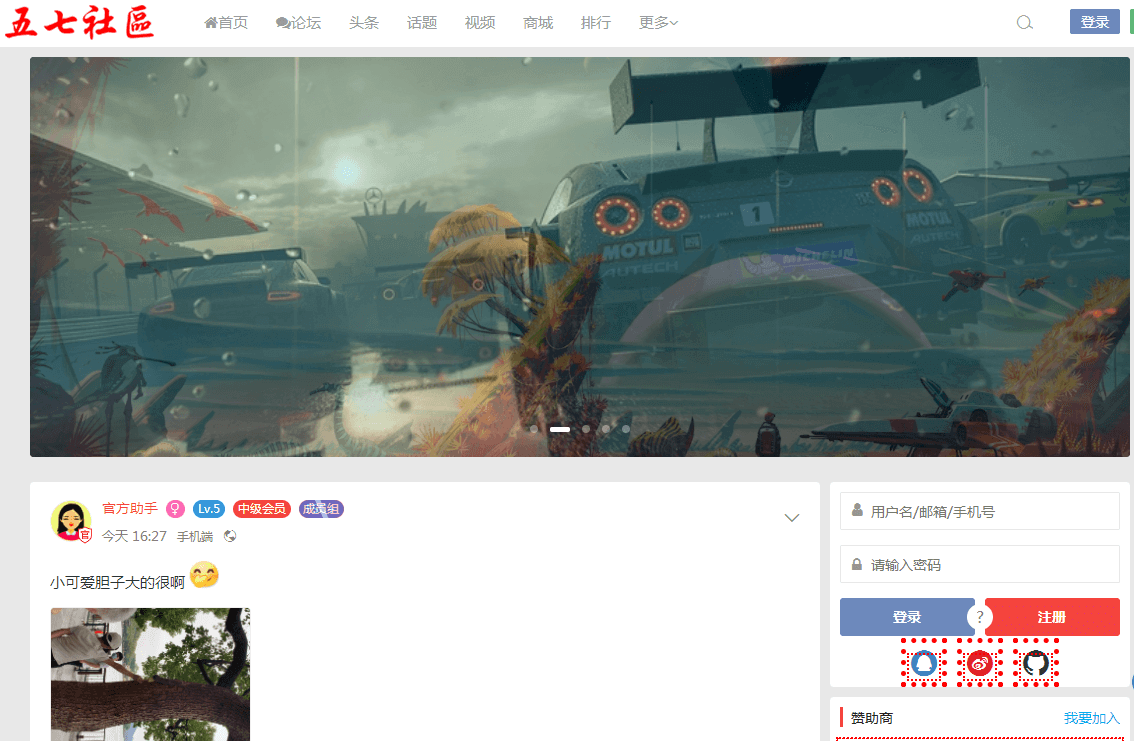Focus the 用户名/邮箱/手机号 input field
Screen dimensions: 1134x741
coord(980,511)
